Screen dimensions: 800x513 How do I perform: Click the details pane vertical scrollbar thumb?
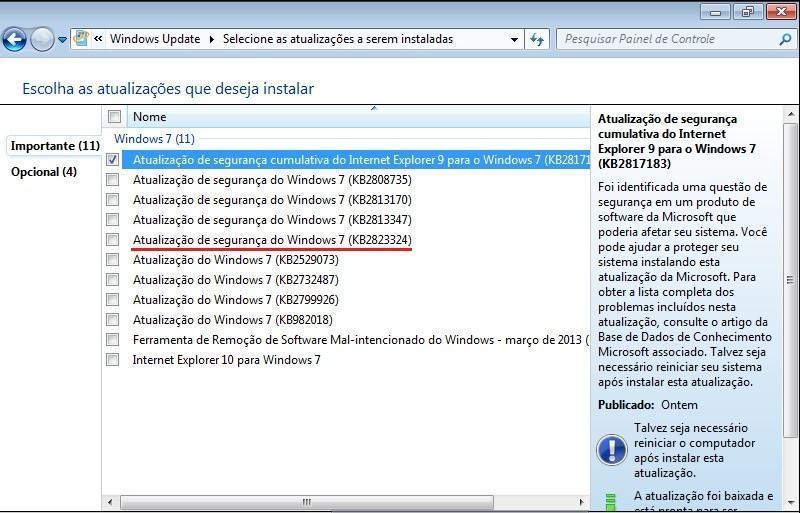click(790, 280)
